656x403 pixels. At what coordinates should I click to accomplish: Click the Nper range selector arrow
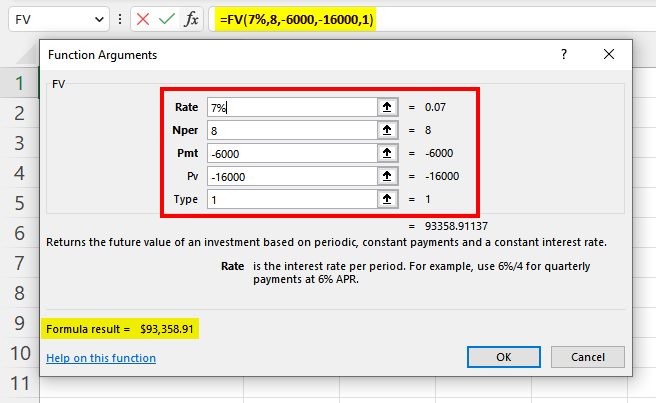[387, 130]
